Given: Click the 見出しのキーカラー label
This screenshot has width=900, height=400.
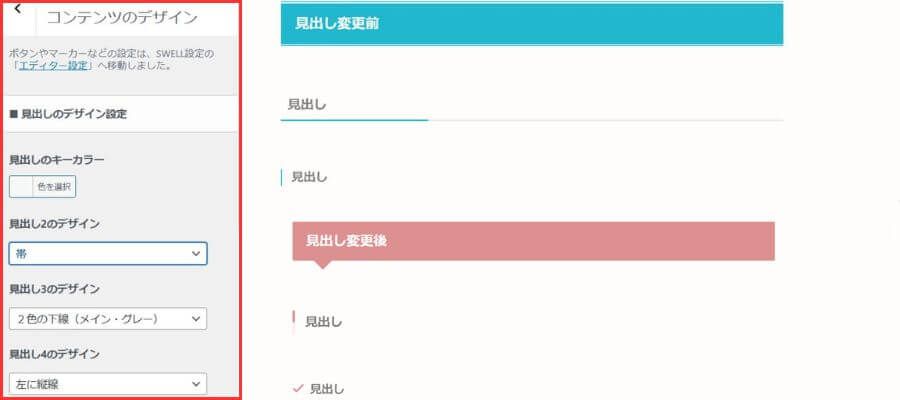Looking at the screenshot, I should point(56,160).
